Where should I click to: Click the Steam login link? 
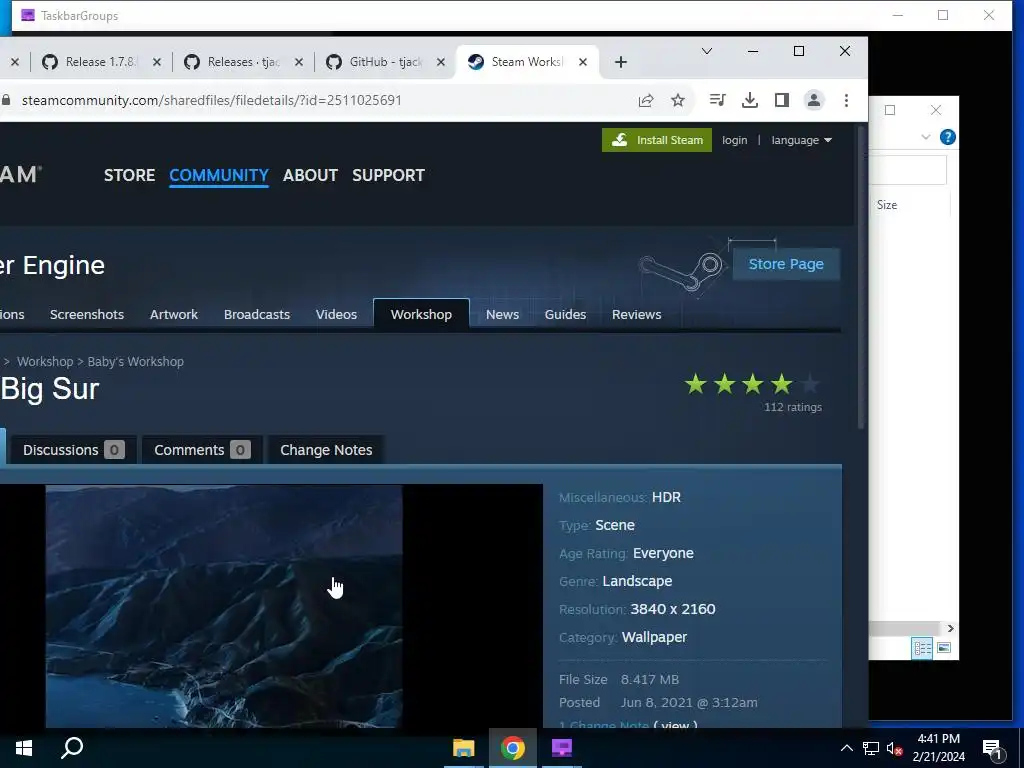click(x=735, y=140)
